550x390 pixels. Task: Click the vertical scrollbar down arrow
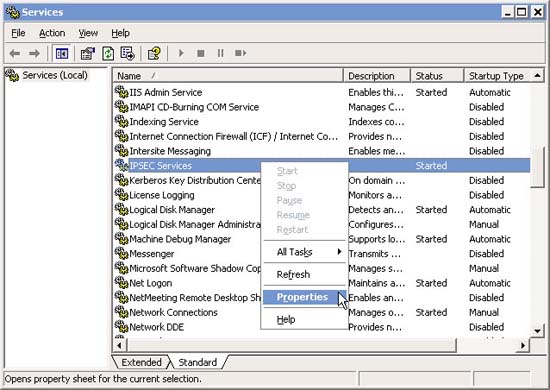537,331
